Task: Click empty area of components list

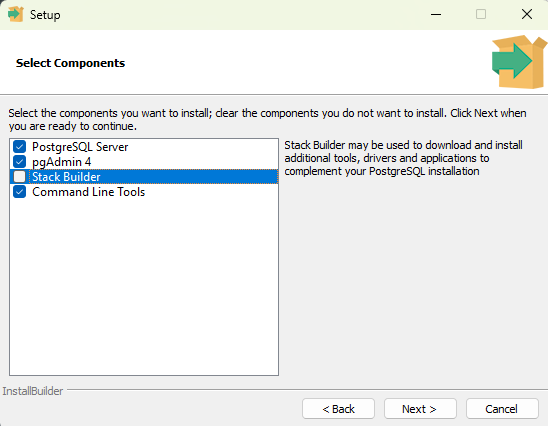Action: pyautogui.click(x=144, y=287)
